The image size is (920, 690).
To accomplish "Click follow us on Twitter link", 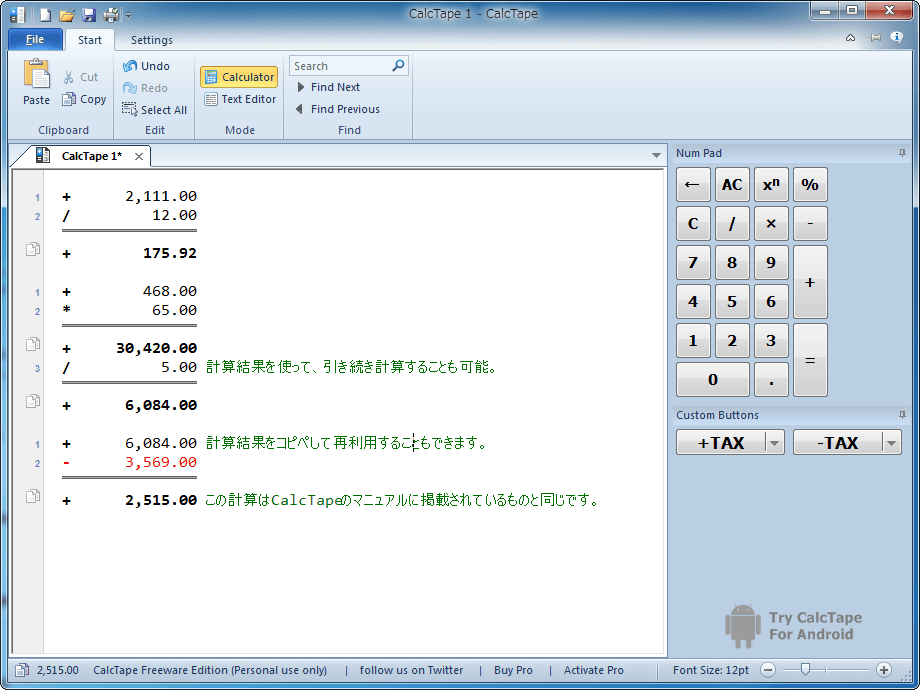I will click(411, 670).
